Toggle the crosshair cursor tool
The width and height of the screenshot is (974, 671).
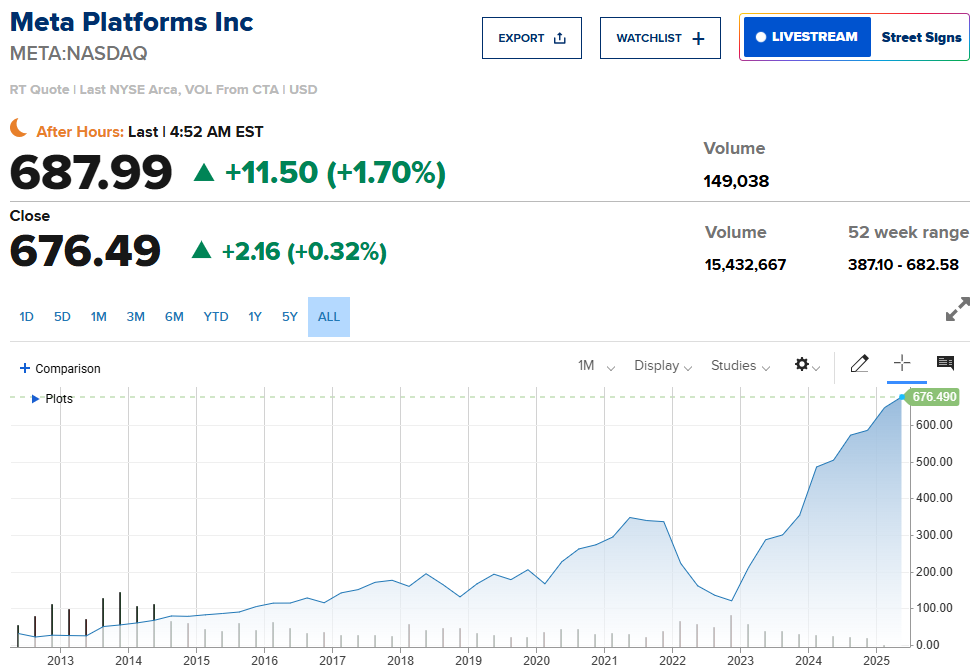coord(902,364)
